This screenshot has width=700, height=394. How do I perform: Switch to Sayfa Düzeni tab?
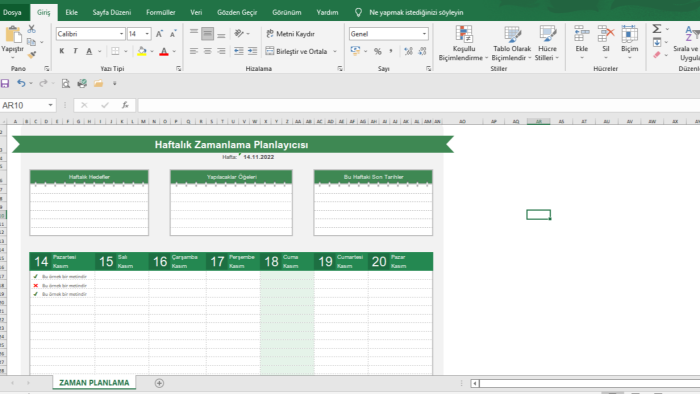coord(112,12)
